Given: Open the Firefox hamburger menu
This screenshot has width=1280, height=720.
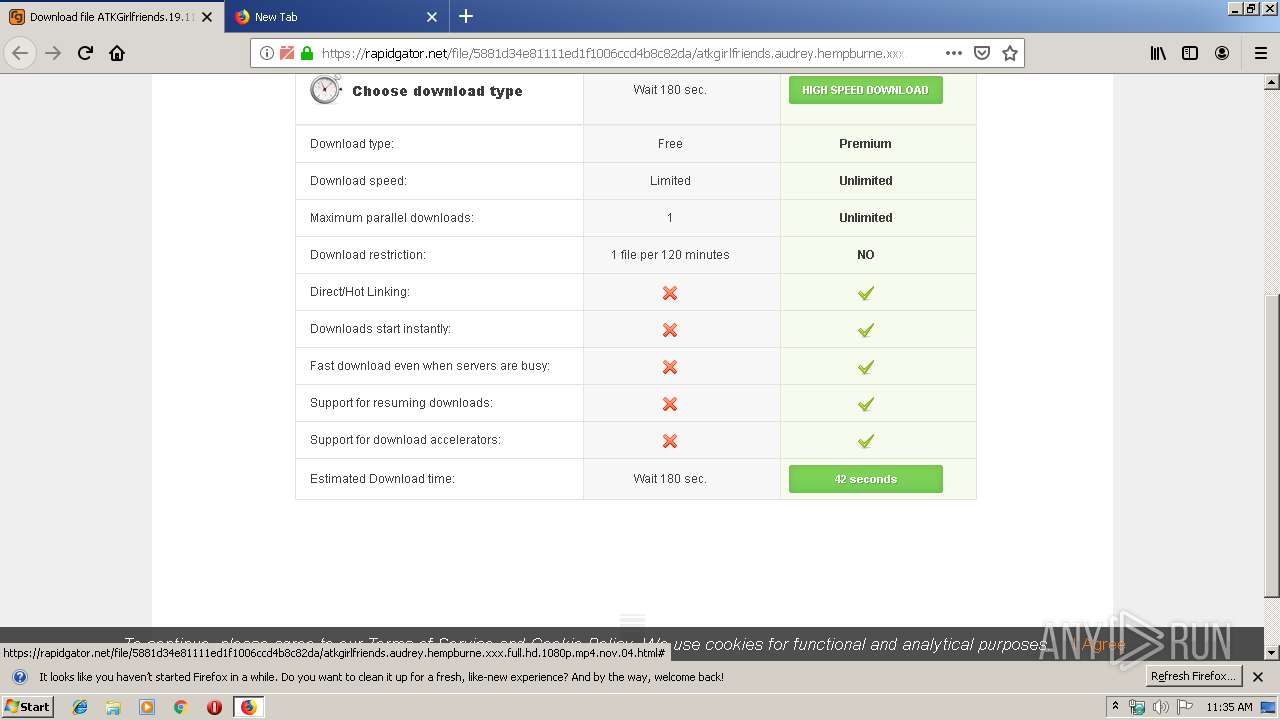Looking at the screenshot, I should (1261, 53).
